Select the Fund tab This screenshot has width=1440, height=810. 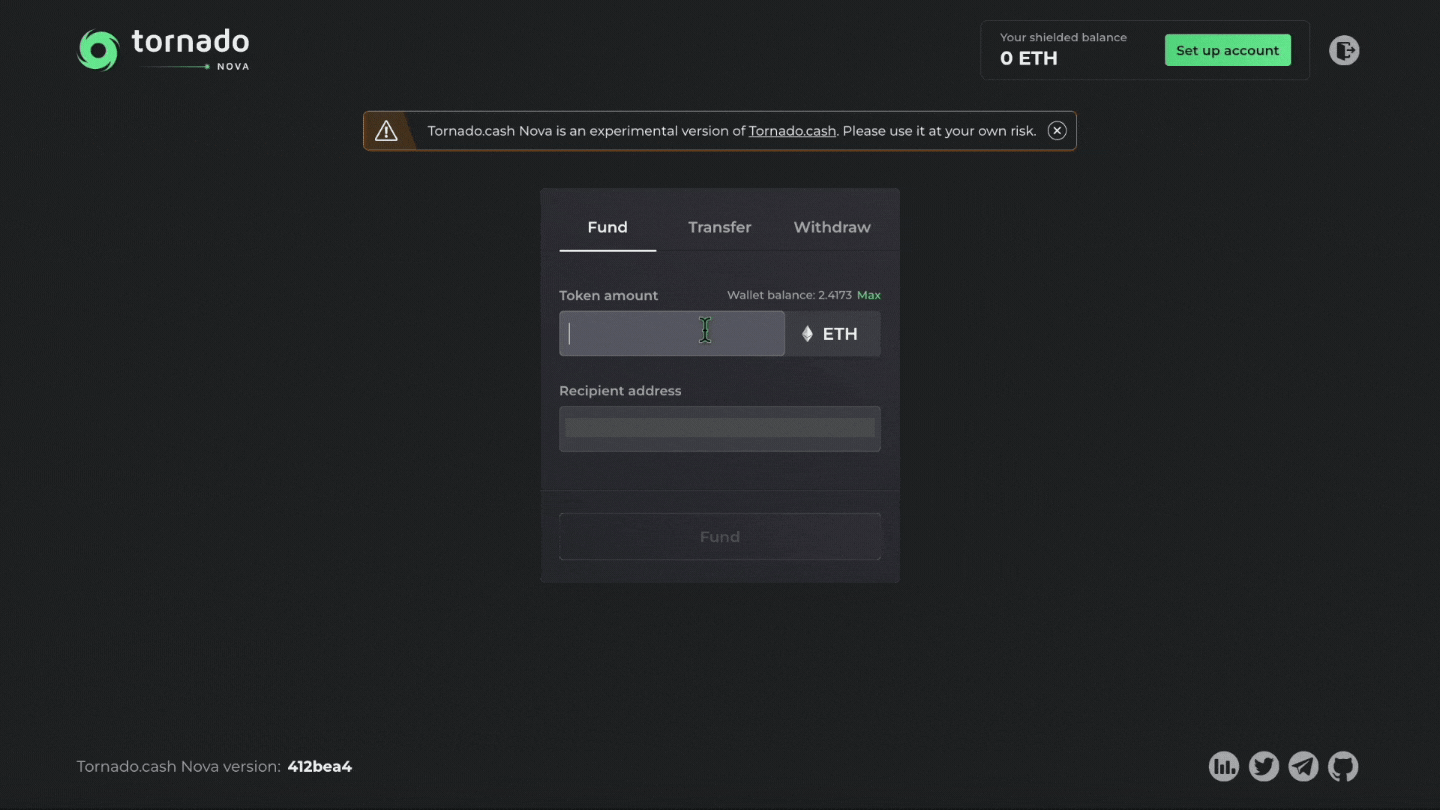pos(607,227)
